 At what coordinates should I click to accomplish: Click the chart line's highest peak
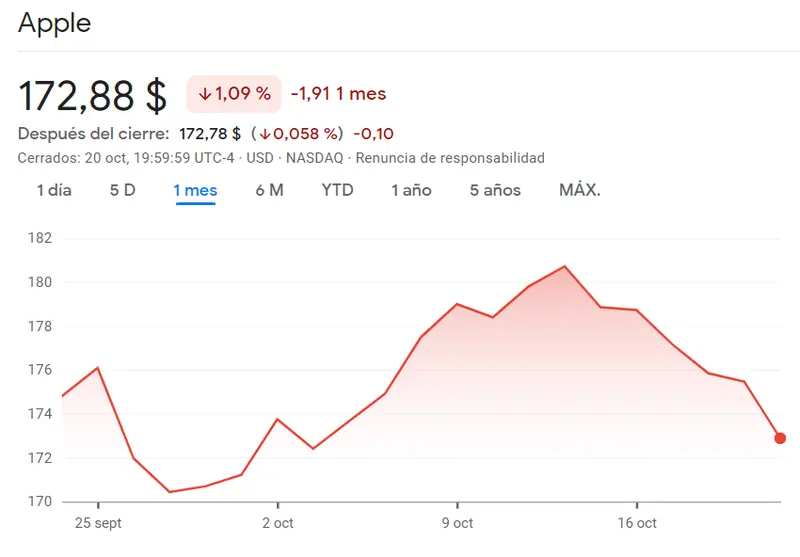[x=565, y=266]
